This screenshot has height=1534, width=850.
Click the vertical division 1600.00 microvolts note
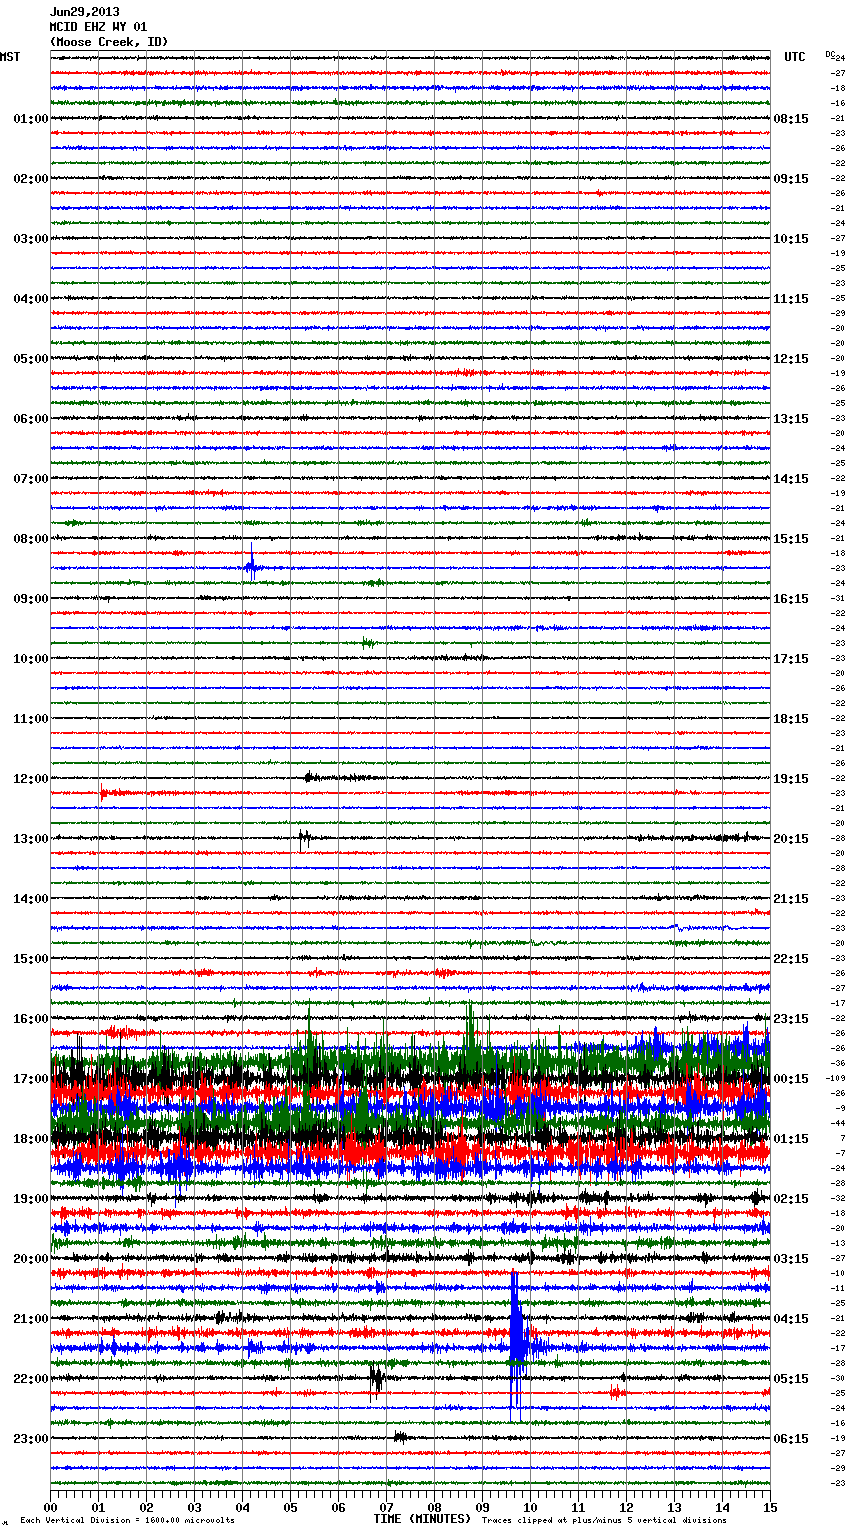pyautogui.click(x=128, y=1521)
